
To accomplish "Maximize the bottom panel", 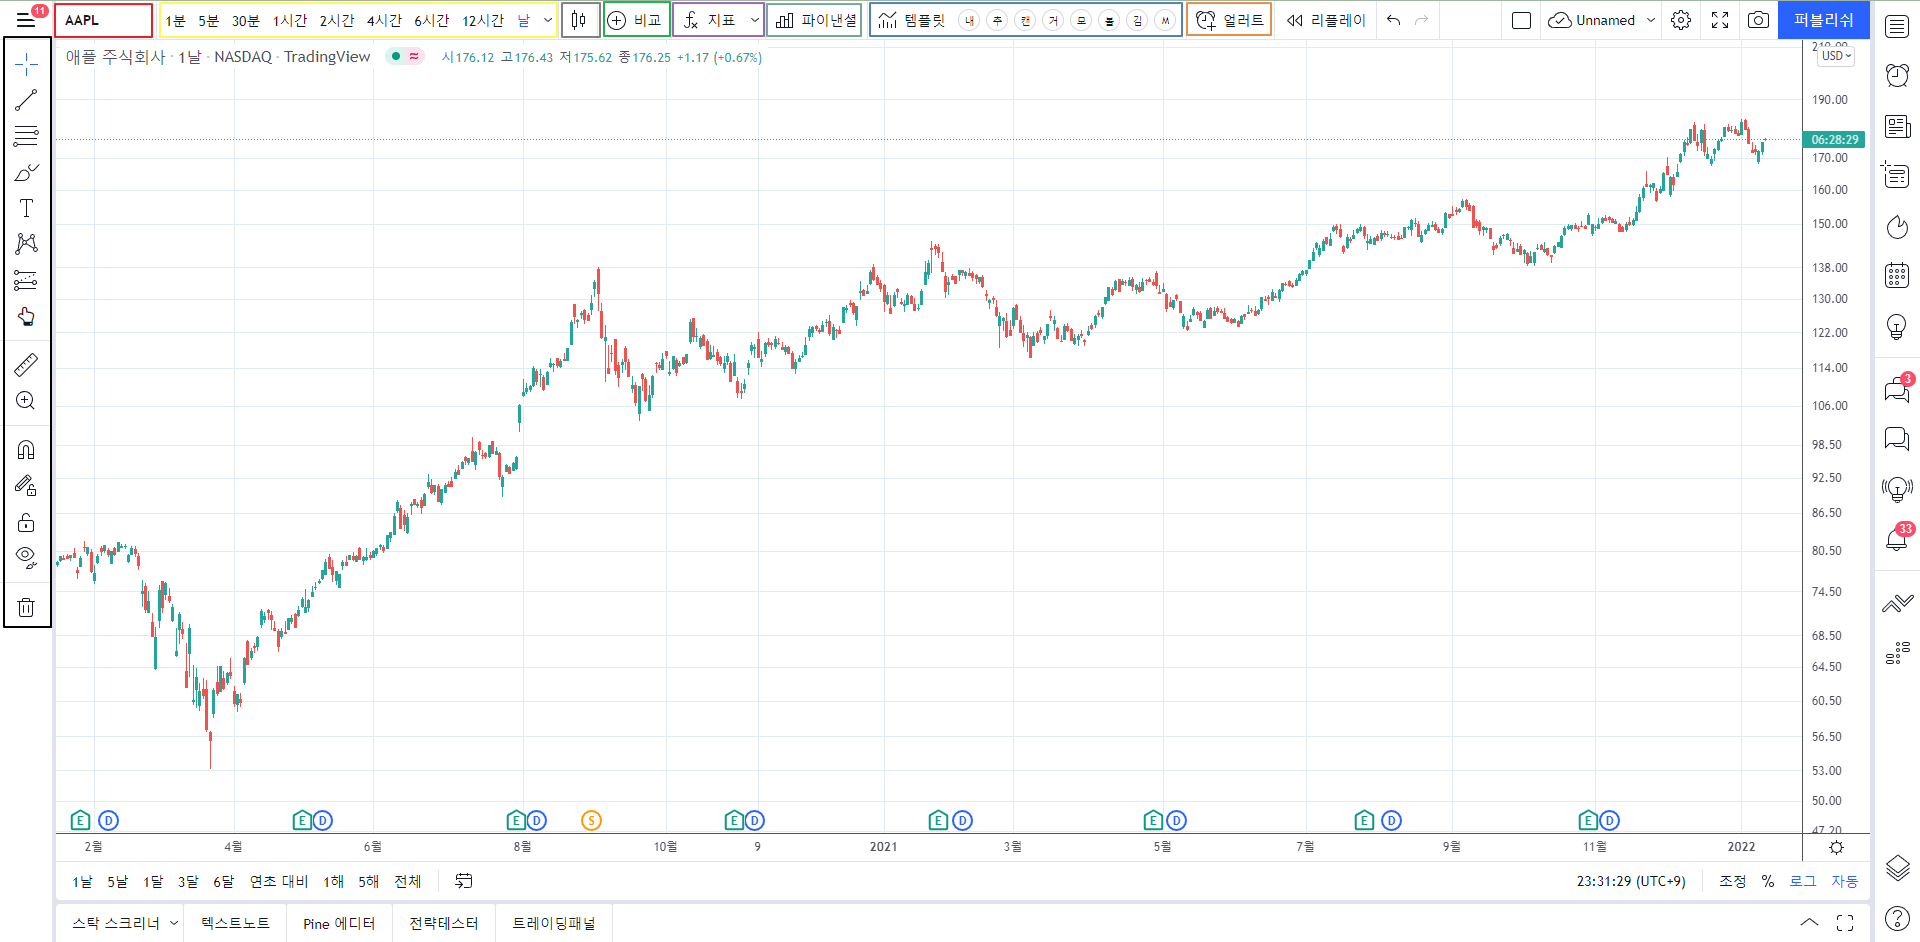I will [x=1845, y=922].
